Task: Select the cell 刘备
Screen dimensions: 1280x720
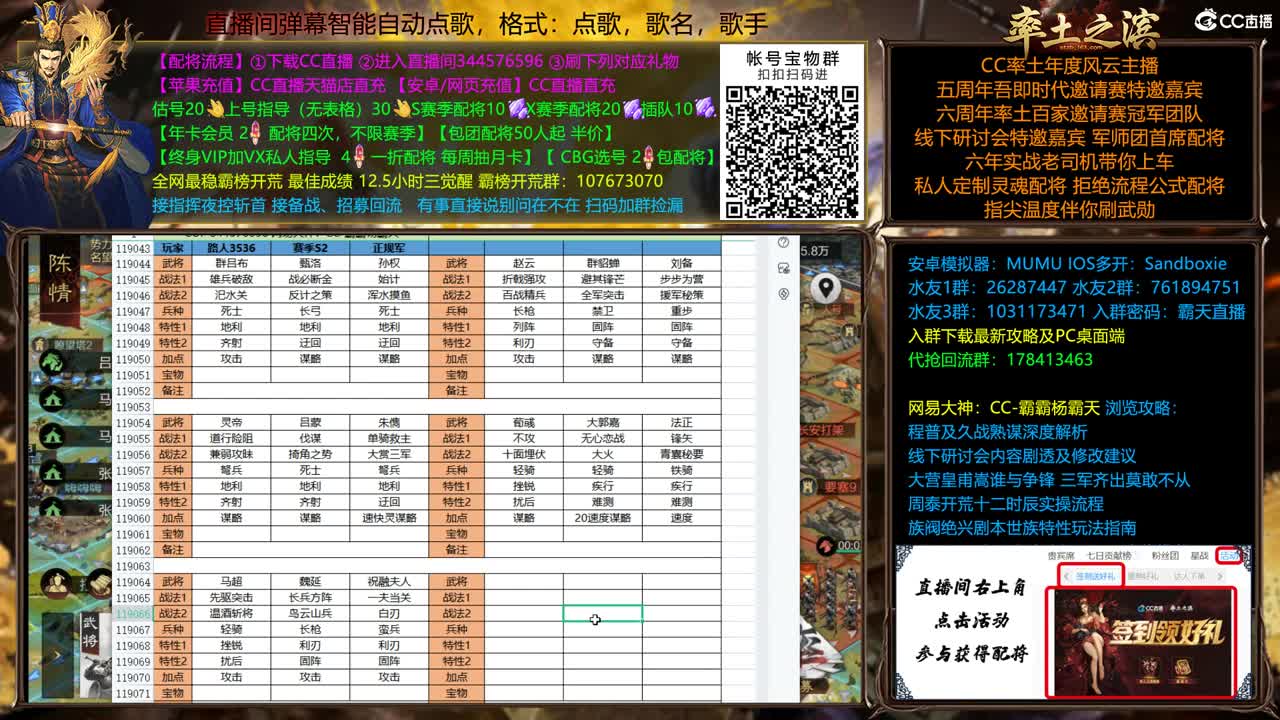Action: [x=682, y=264]
